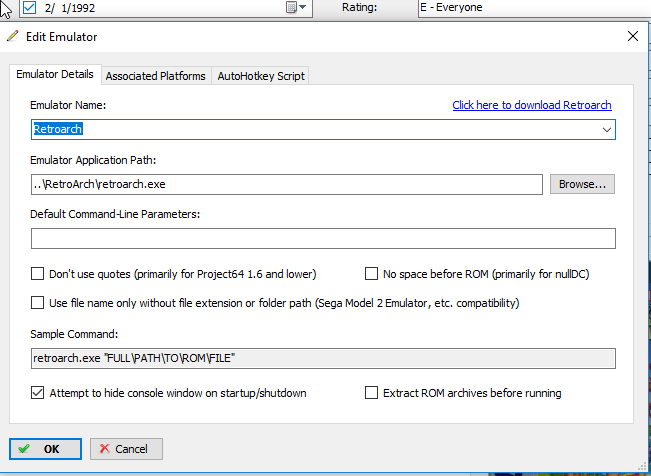The image size is (651, 476).
Task: Click the Sample Command label
Action: click(x=74, y=334)
